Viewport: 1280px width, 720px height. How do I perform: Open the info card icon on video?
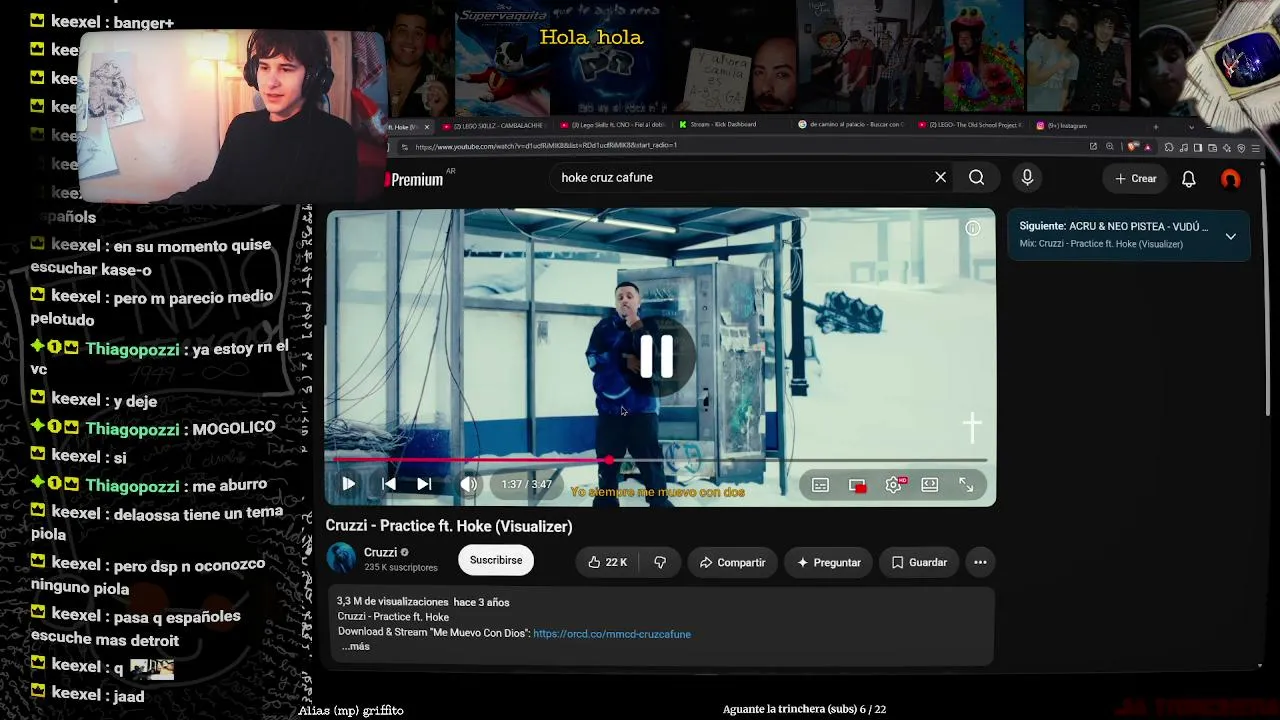pos(972,228)
